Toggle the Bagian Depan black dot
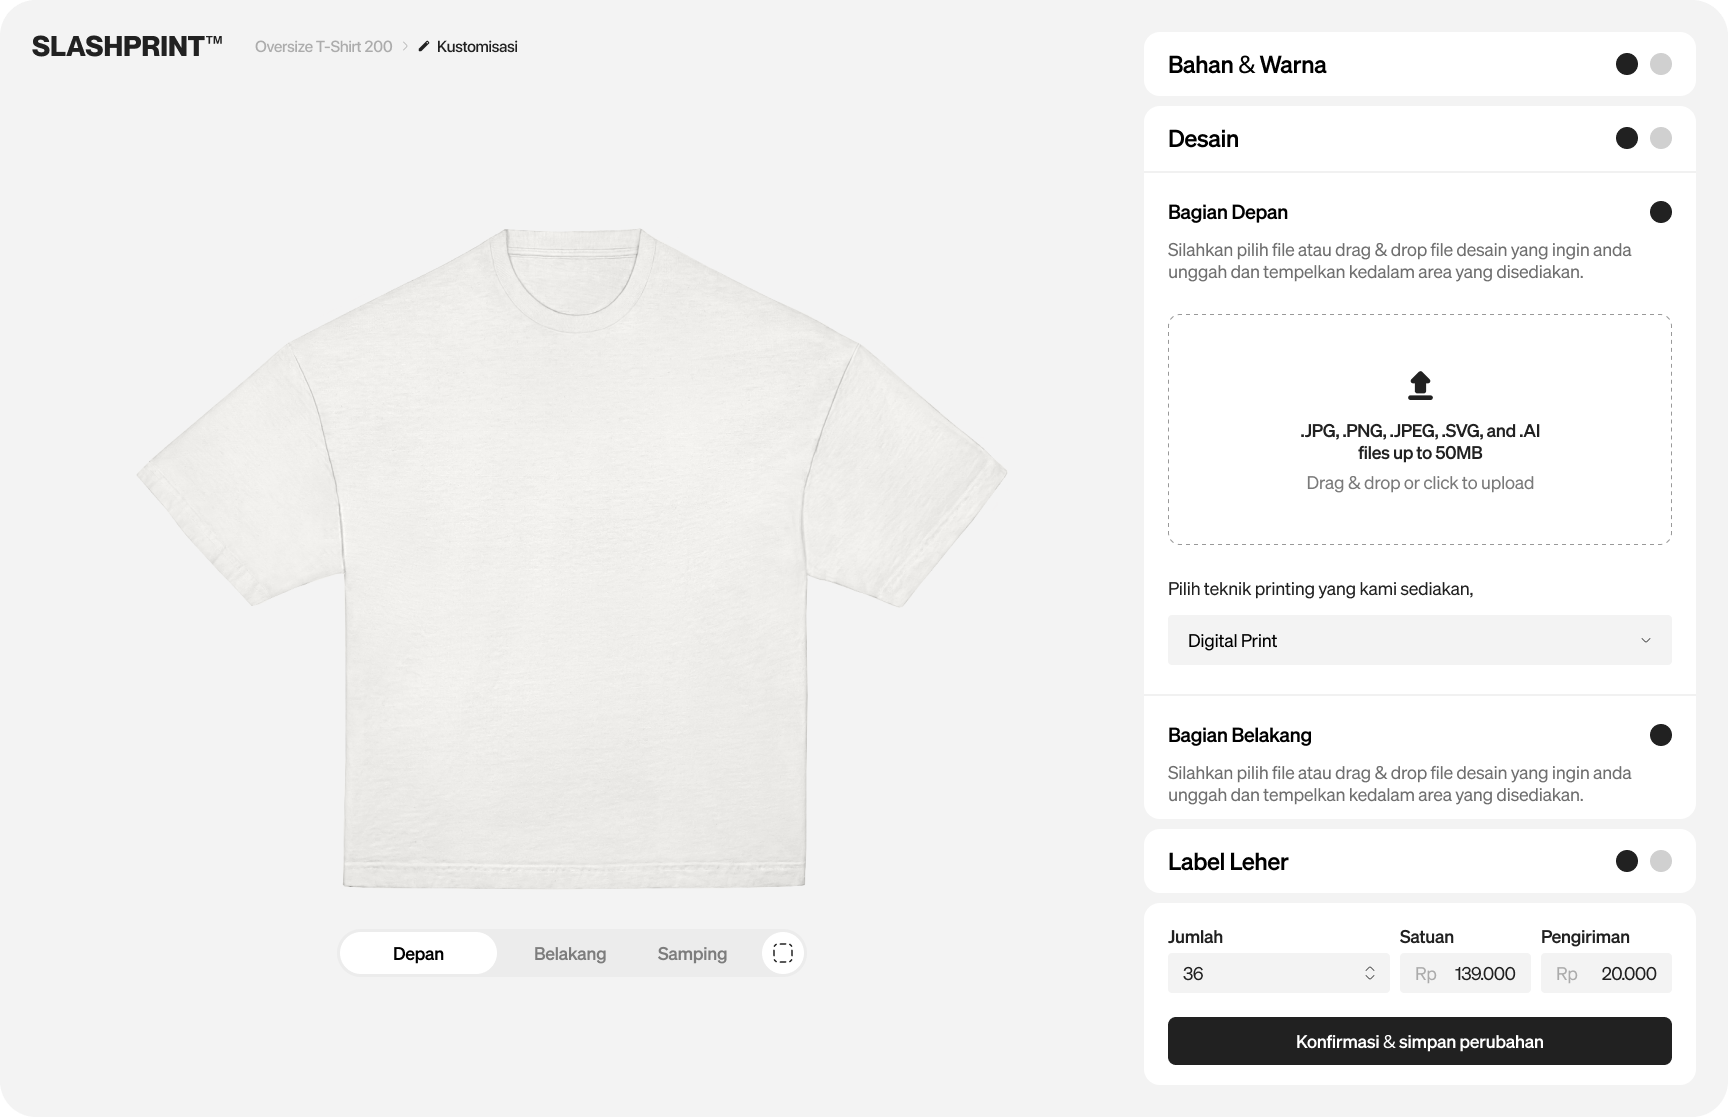This screenshot has height=1117, width=1728. coord(1661,212)
